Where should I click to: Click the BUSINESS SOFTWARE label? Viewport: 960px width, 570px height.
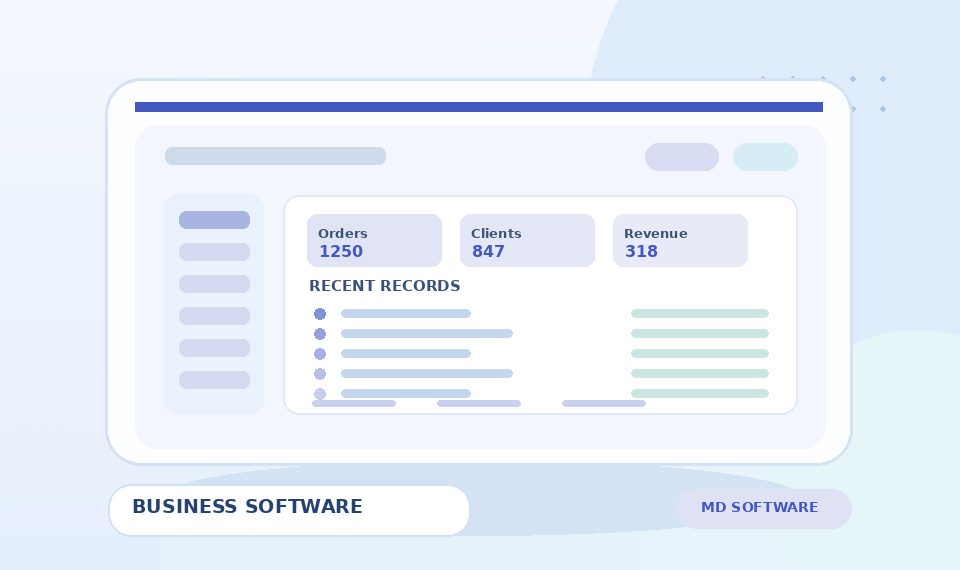(x=247, y=507)
